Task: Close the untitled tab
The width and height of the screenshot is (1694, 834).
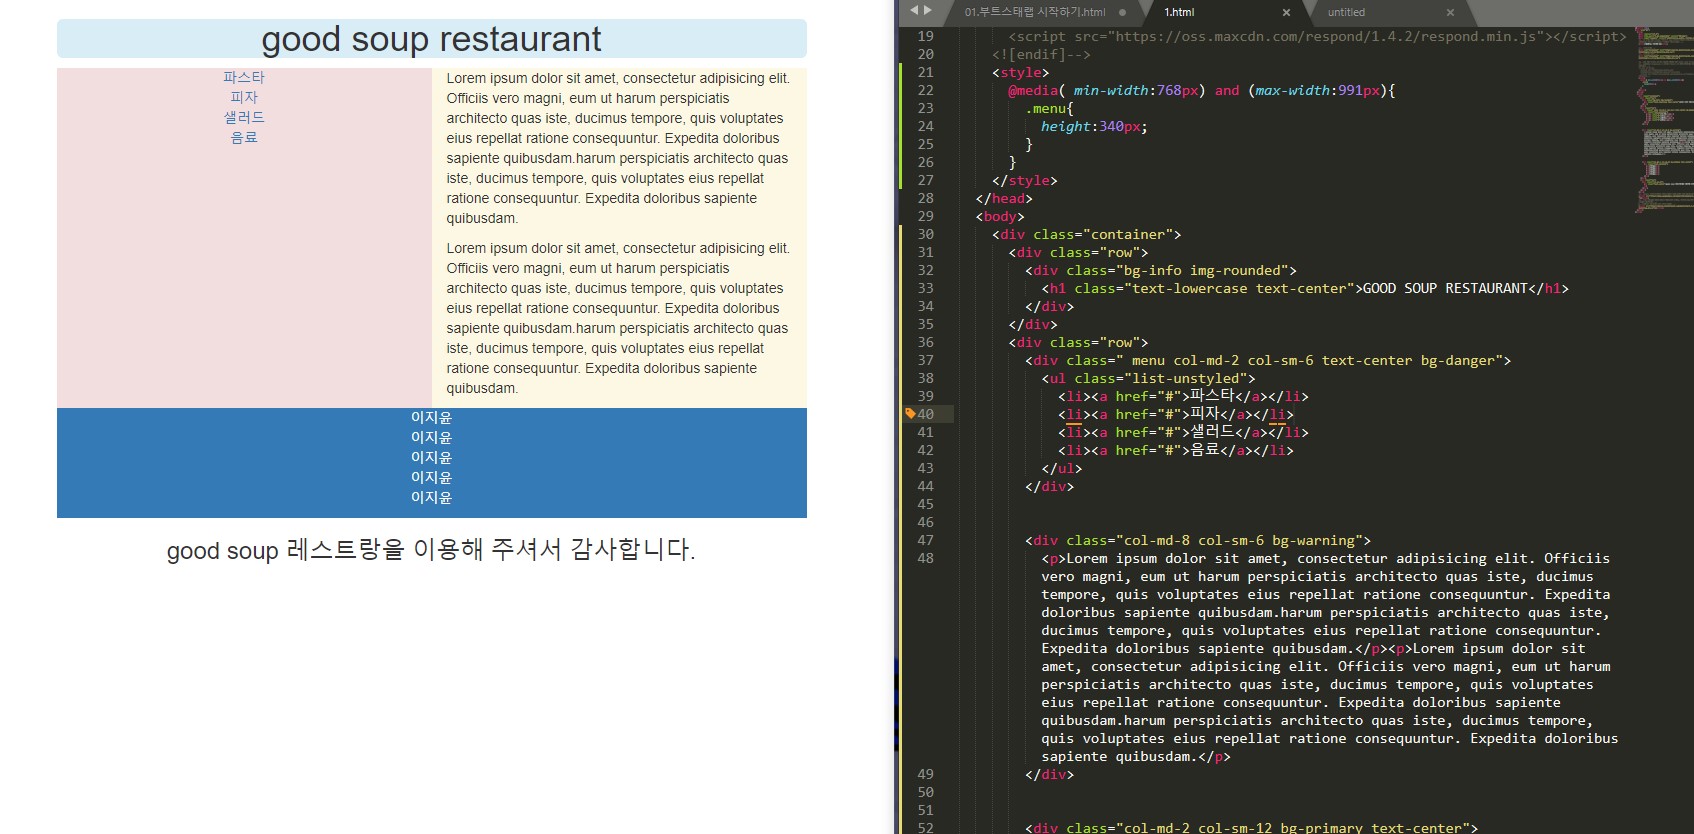Action: tap(1450, 12)
